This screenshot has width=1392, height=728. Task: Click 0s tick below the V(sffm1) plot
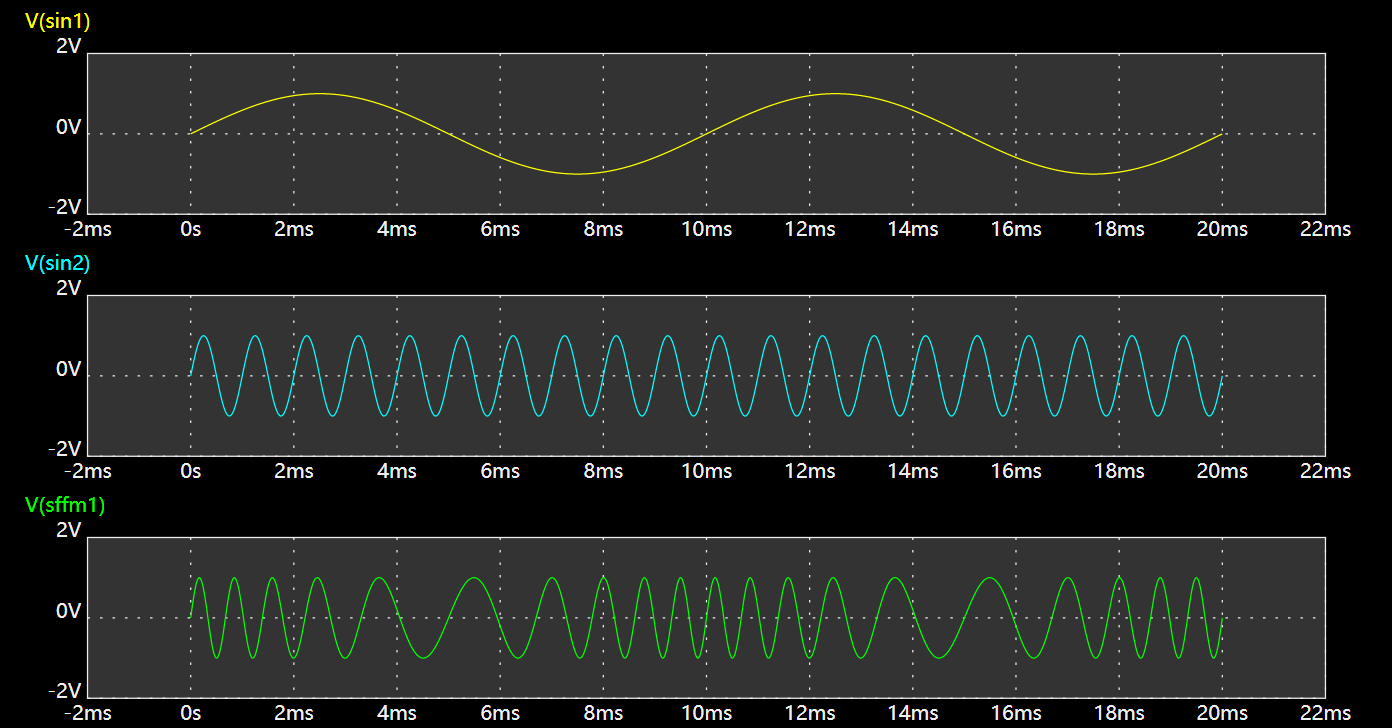coord(190,713)
